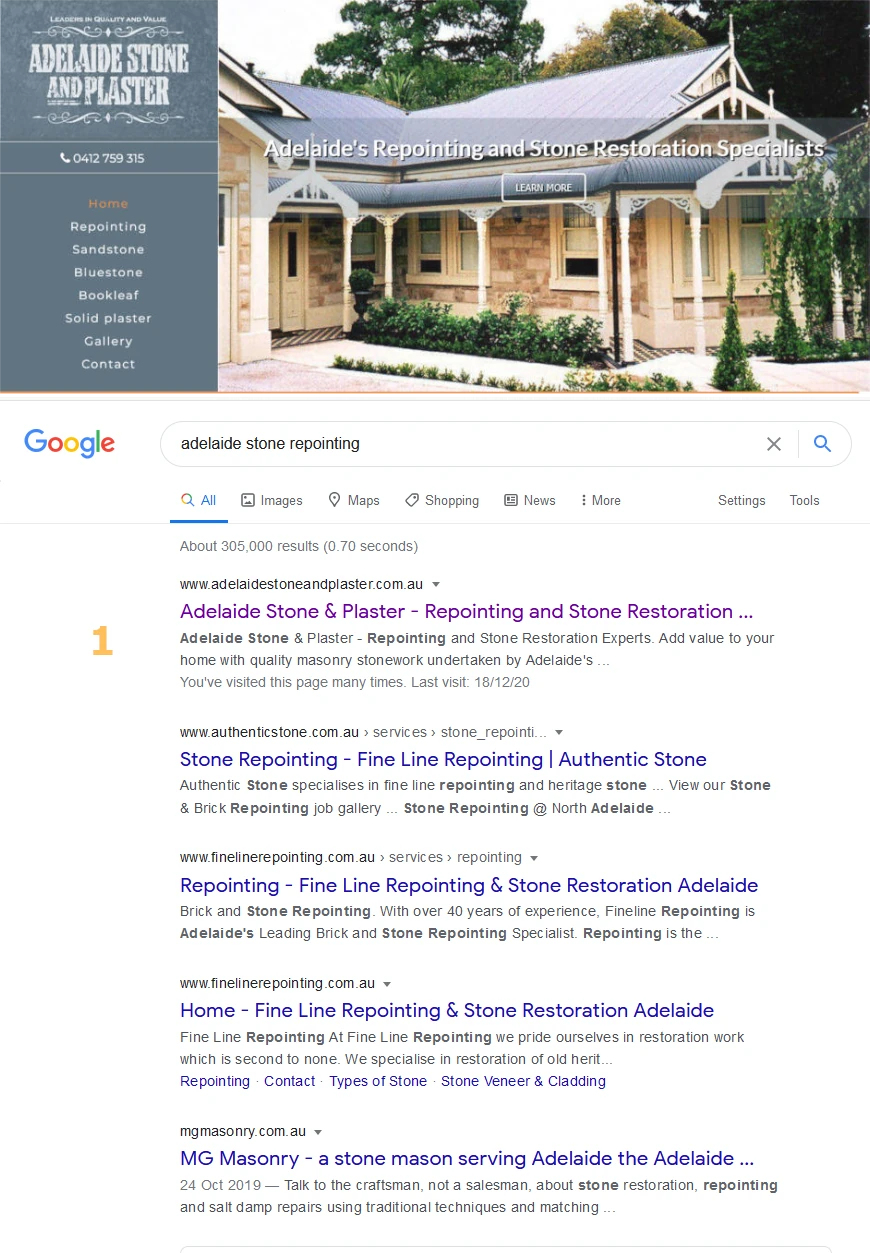Click the hero heading about Repointing Specialists

tap(544, 149)
